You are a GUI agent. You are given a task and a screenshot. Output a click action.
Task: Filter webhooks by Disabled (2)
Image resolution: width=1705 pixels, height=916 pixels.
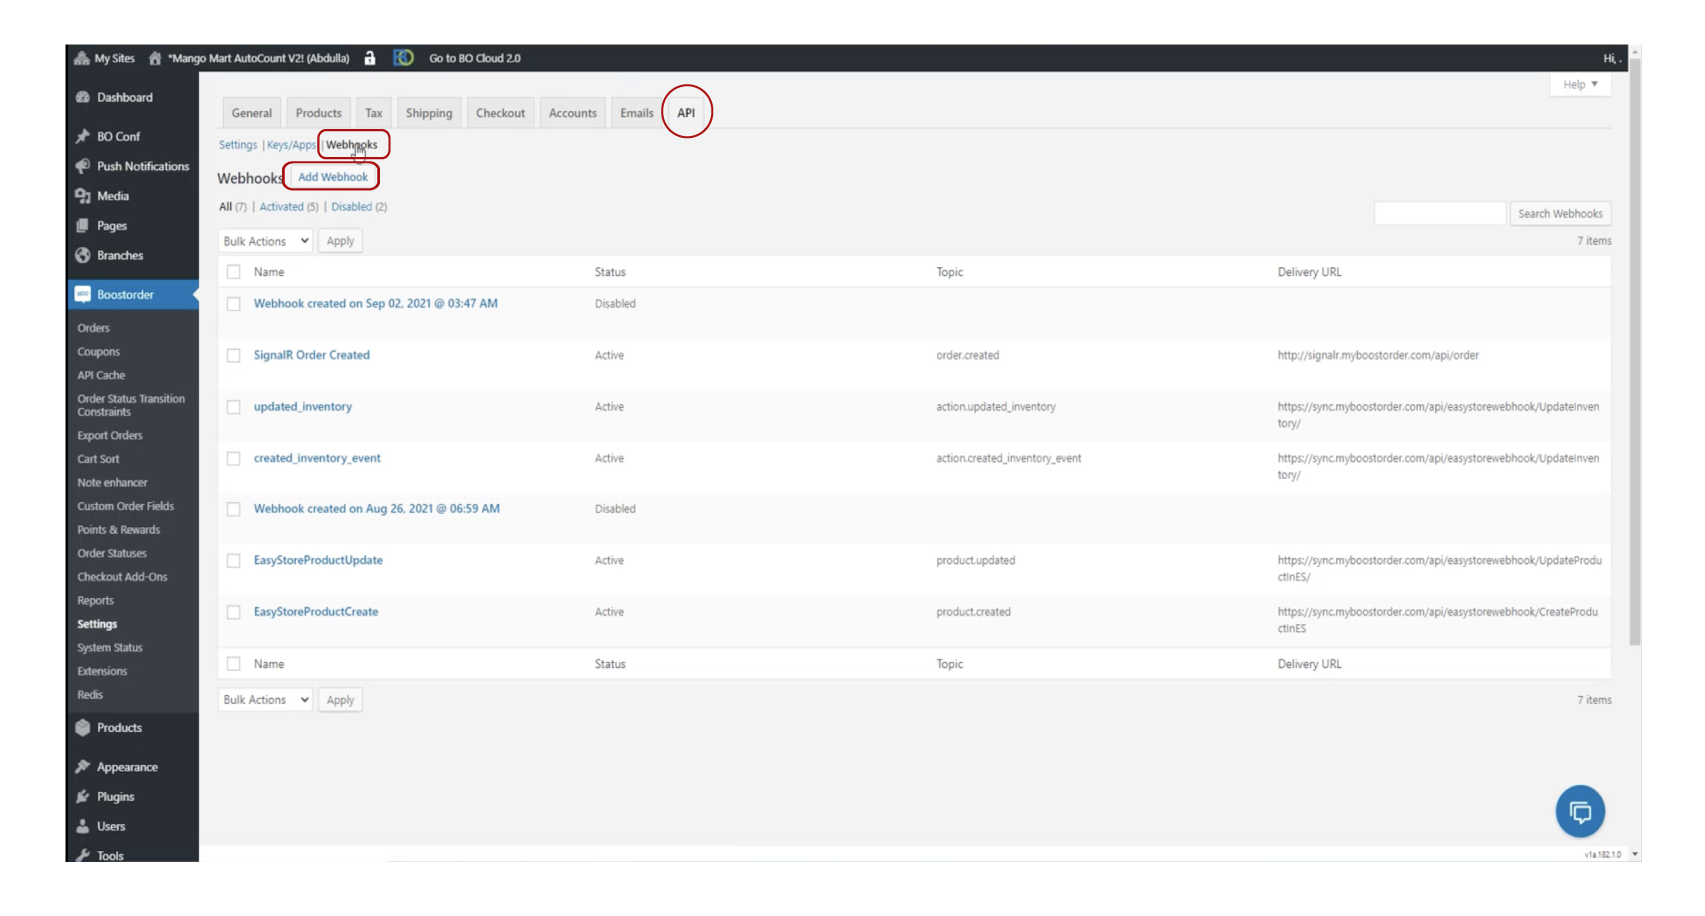pyautogui.click(x=359, y=207)
